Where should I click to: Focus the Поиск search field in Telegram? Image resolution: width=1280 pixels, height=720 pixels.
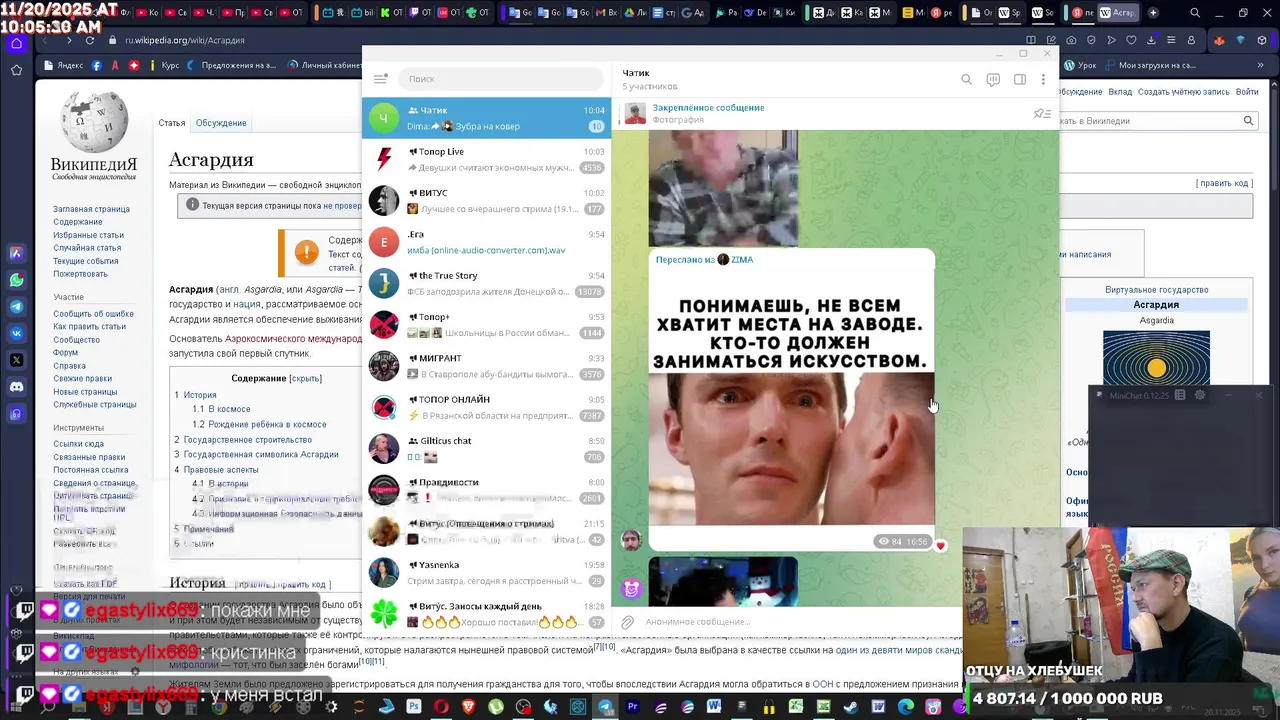[x=500, y=79]
